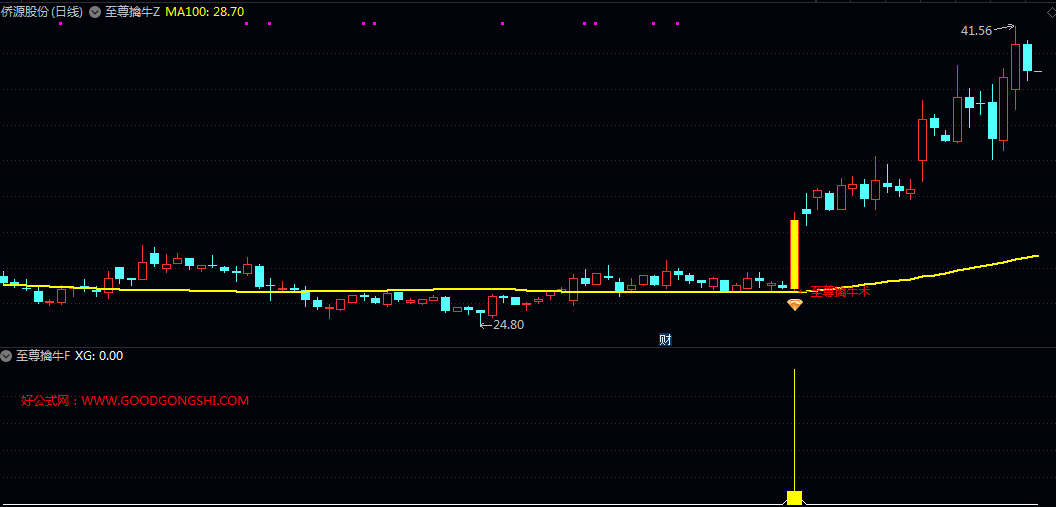The width and height of the screenshot is (1056, 507).
Task: Click the orange diamond signal icon
Action: point(795,304)
